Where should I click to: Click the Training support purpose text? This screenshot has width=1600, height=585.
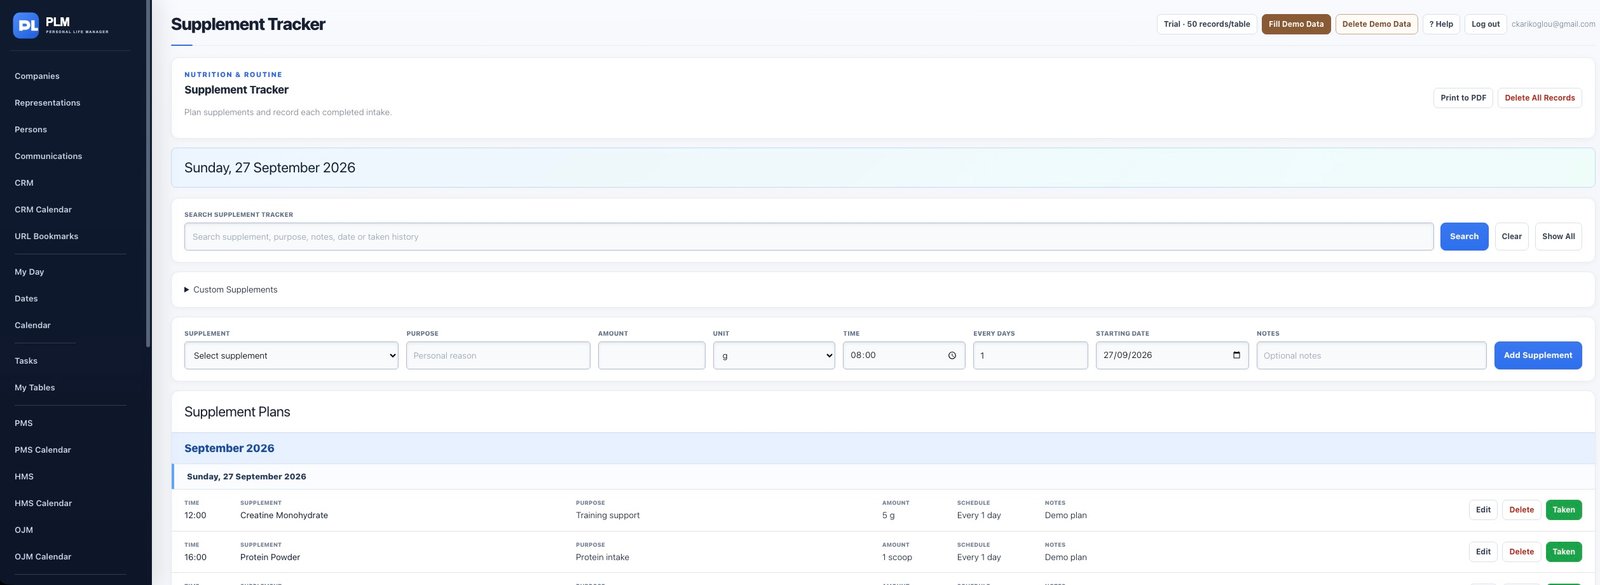pos(608,516)
